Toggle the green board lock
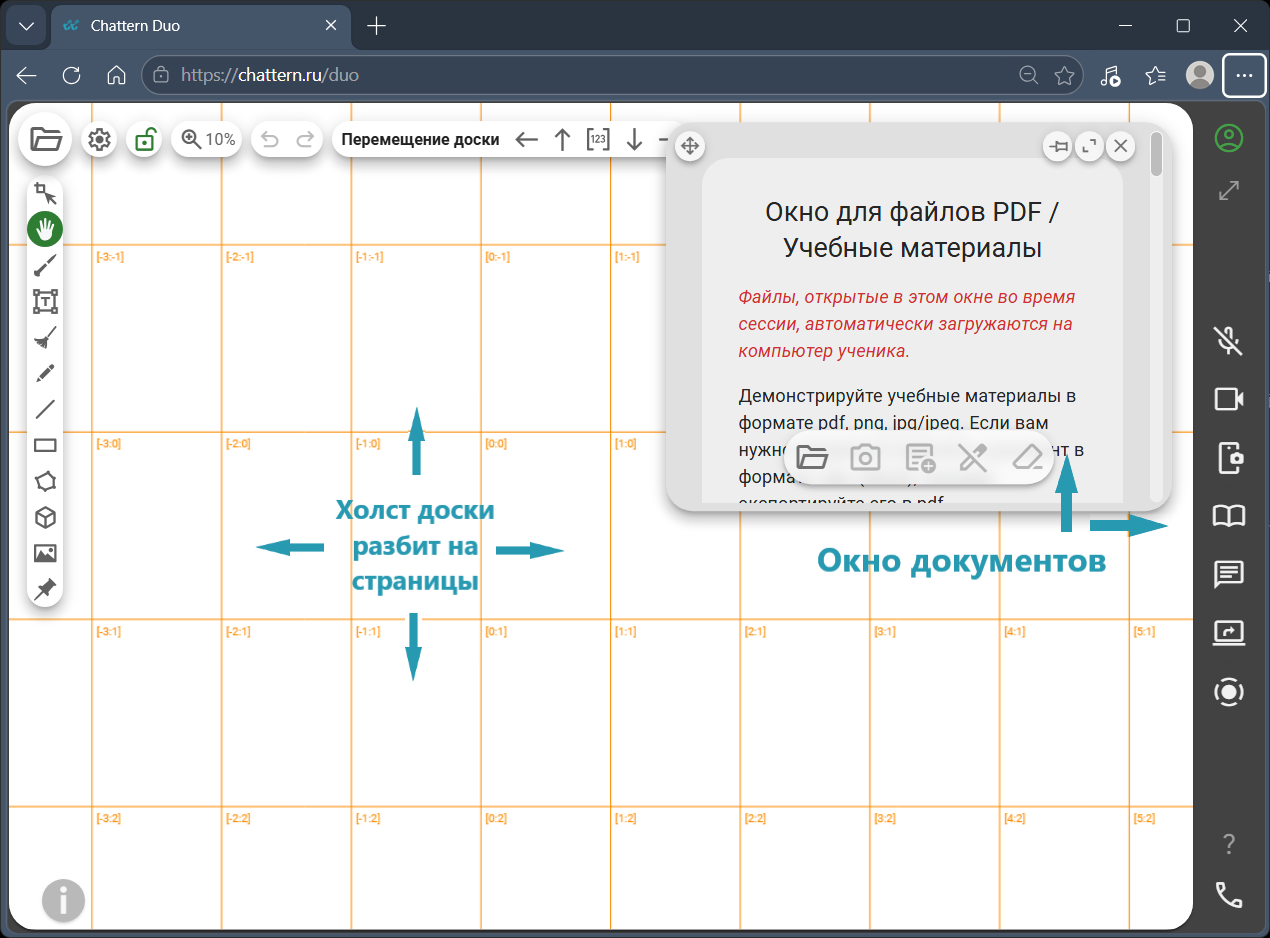This screenshot has width=1270, height=938. tap(145, 140)
